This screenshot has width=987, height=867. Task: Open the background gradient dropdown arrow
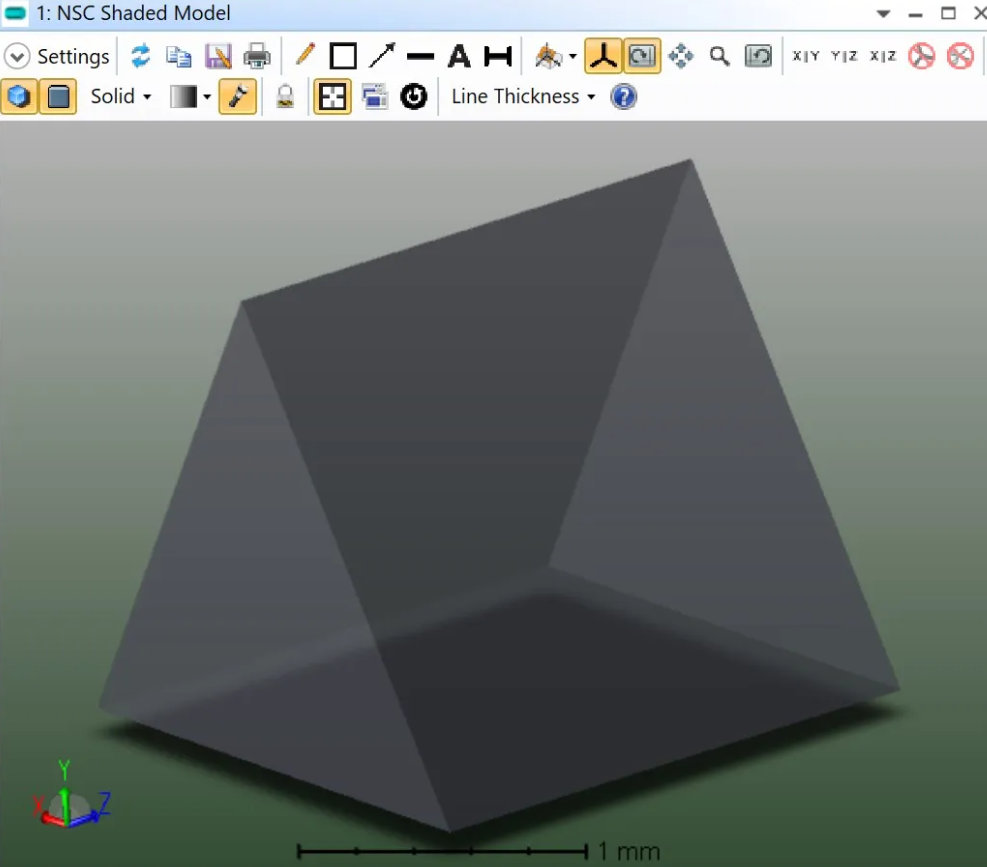pos(206,97)
